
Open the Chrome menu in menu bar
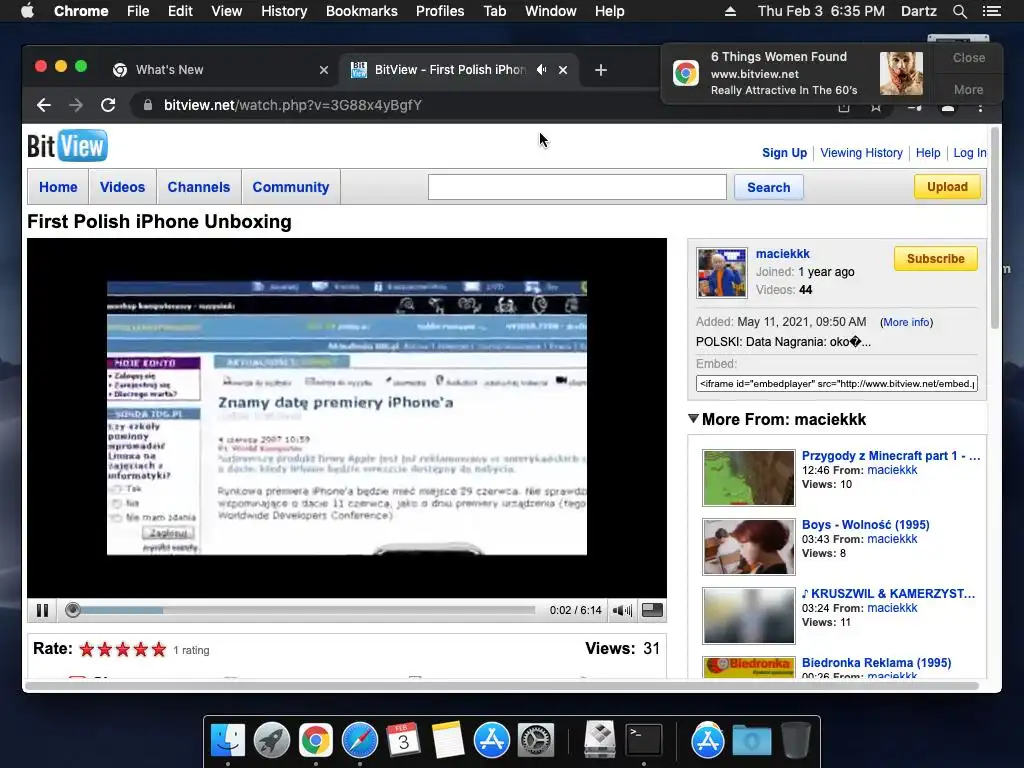[81, 11]
